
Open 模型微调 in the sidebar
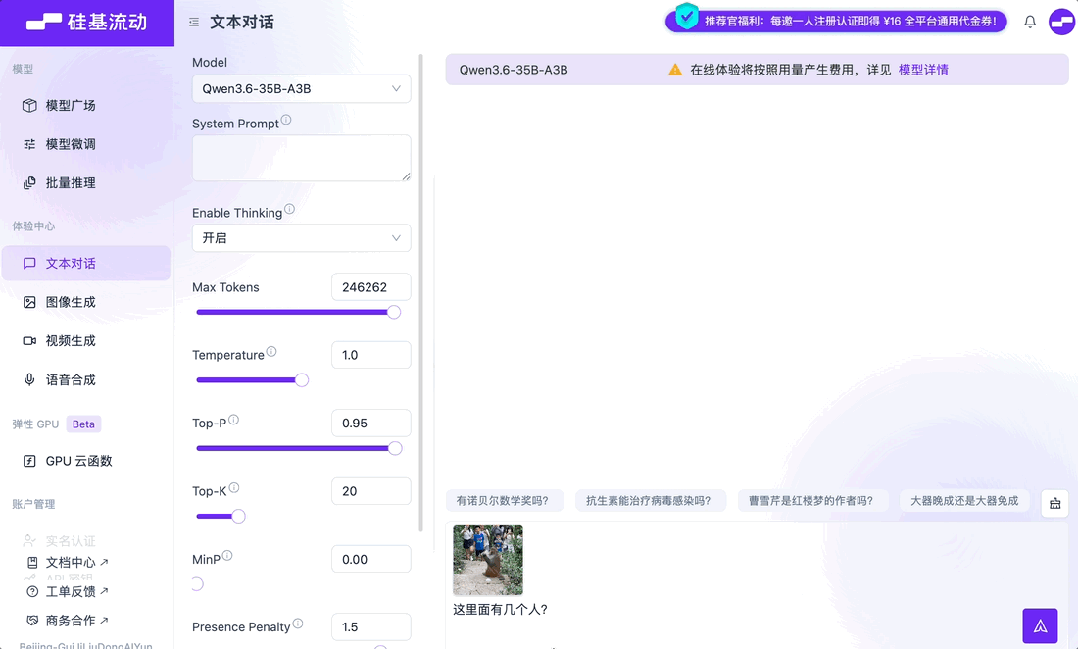coord(87,144)
